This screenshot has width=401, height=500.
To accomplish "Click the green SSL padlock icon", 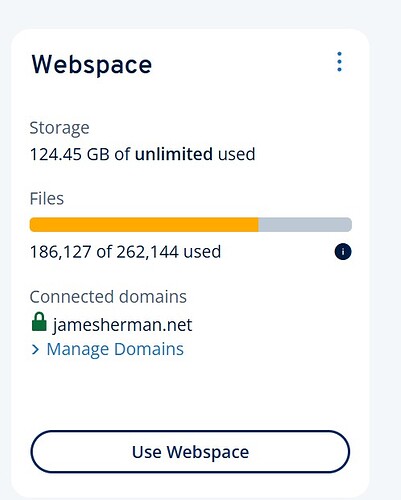I will (39, 322).
